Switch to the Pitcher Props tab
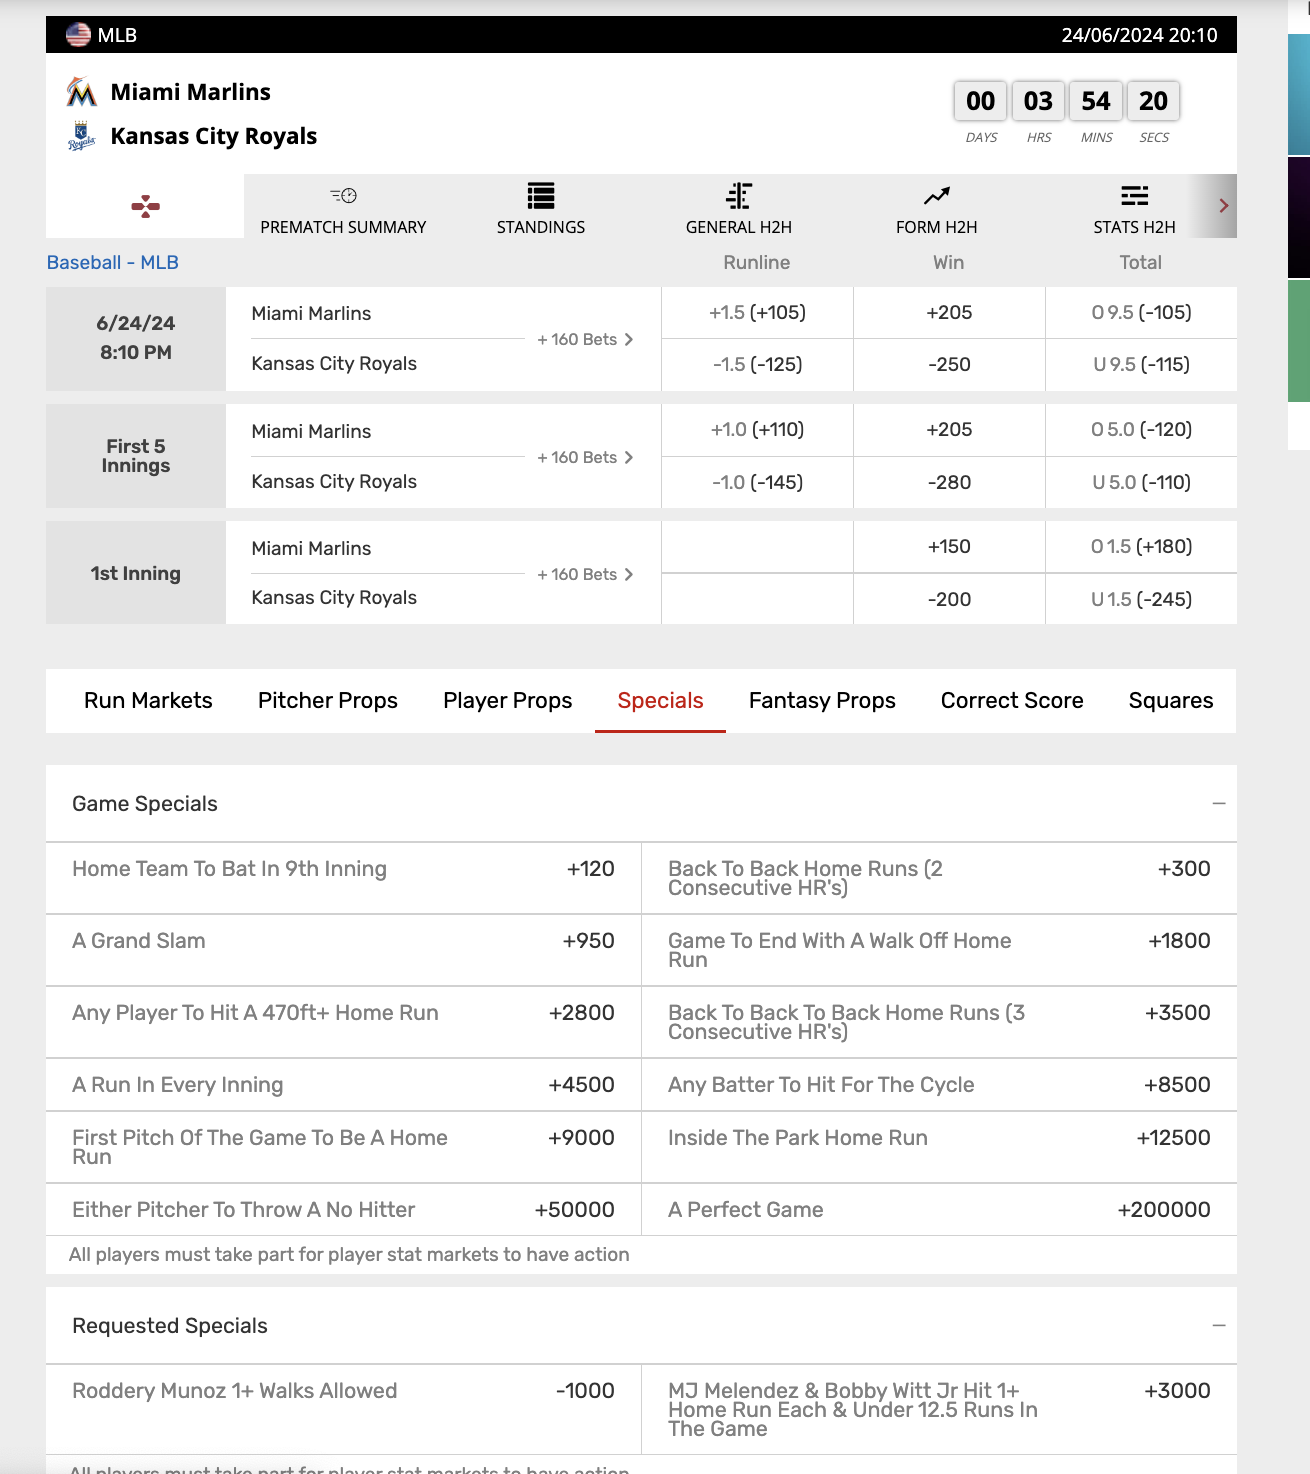The height and width of the screenshot is (1474, 1310). coord(327,701)
